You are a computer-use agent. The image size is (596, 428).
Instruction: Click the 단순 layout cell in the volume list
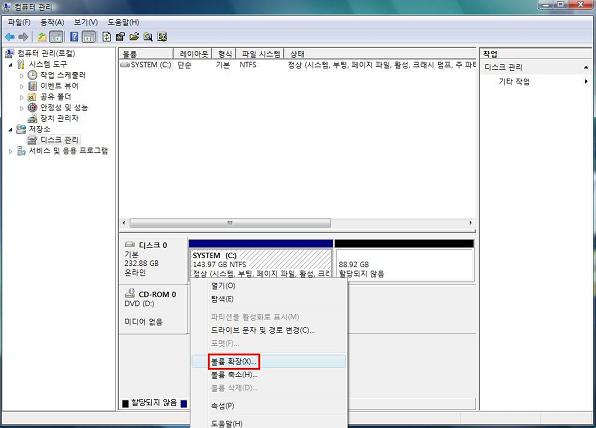pyautogui.click(x=184, y=65)
